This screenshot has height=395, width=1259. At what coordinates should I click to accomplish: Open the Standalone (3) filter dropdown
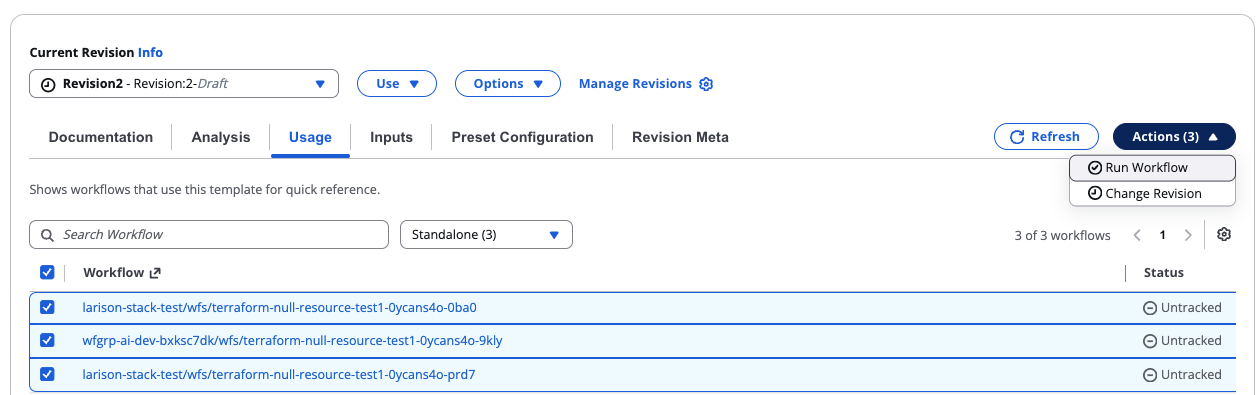[x=486, y=235]
